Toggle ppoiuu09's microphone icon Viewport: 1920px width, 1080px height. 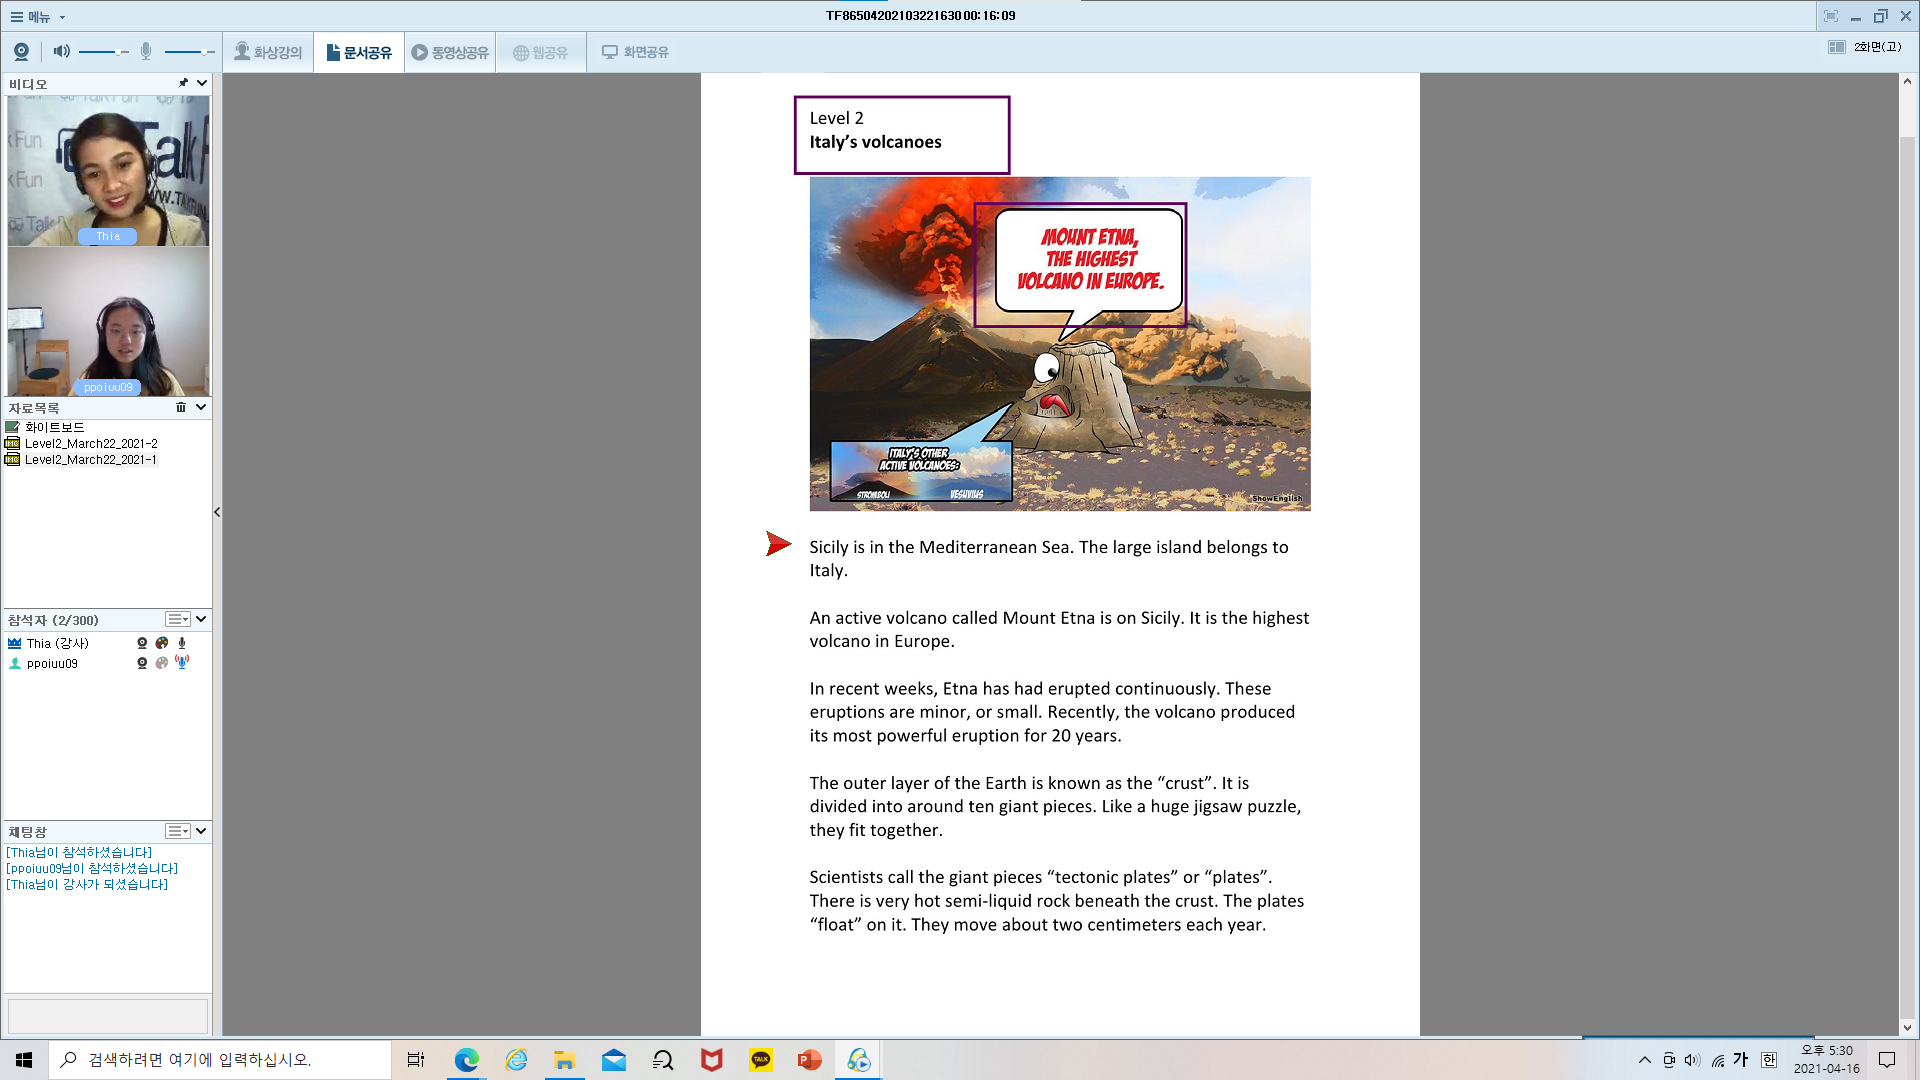coord(182,662)
